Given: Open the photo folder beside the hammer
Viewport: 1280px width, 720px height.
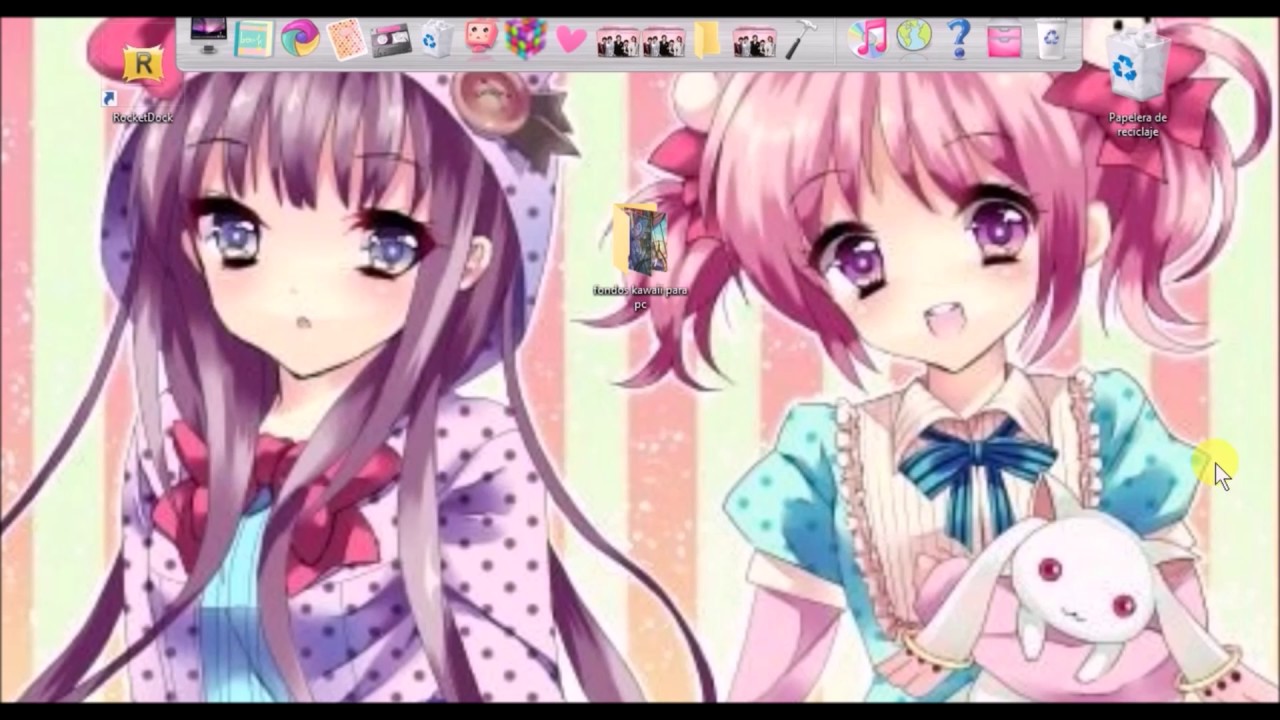Looking at the screenshot, I should (x=754, y=43).
